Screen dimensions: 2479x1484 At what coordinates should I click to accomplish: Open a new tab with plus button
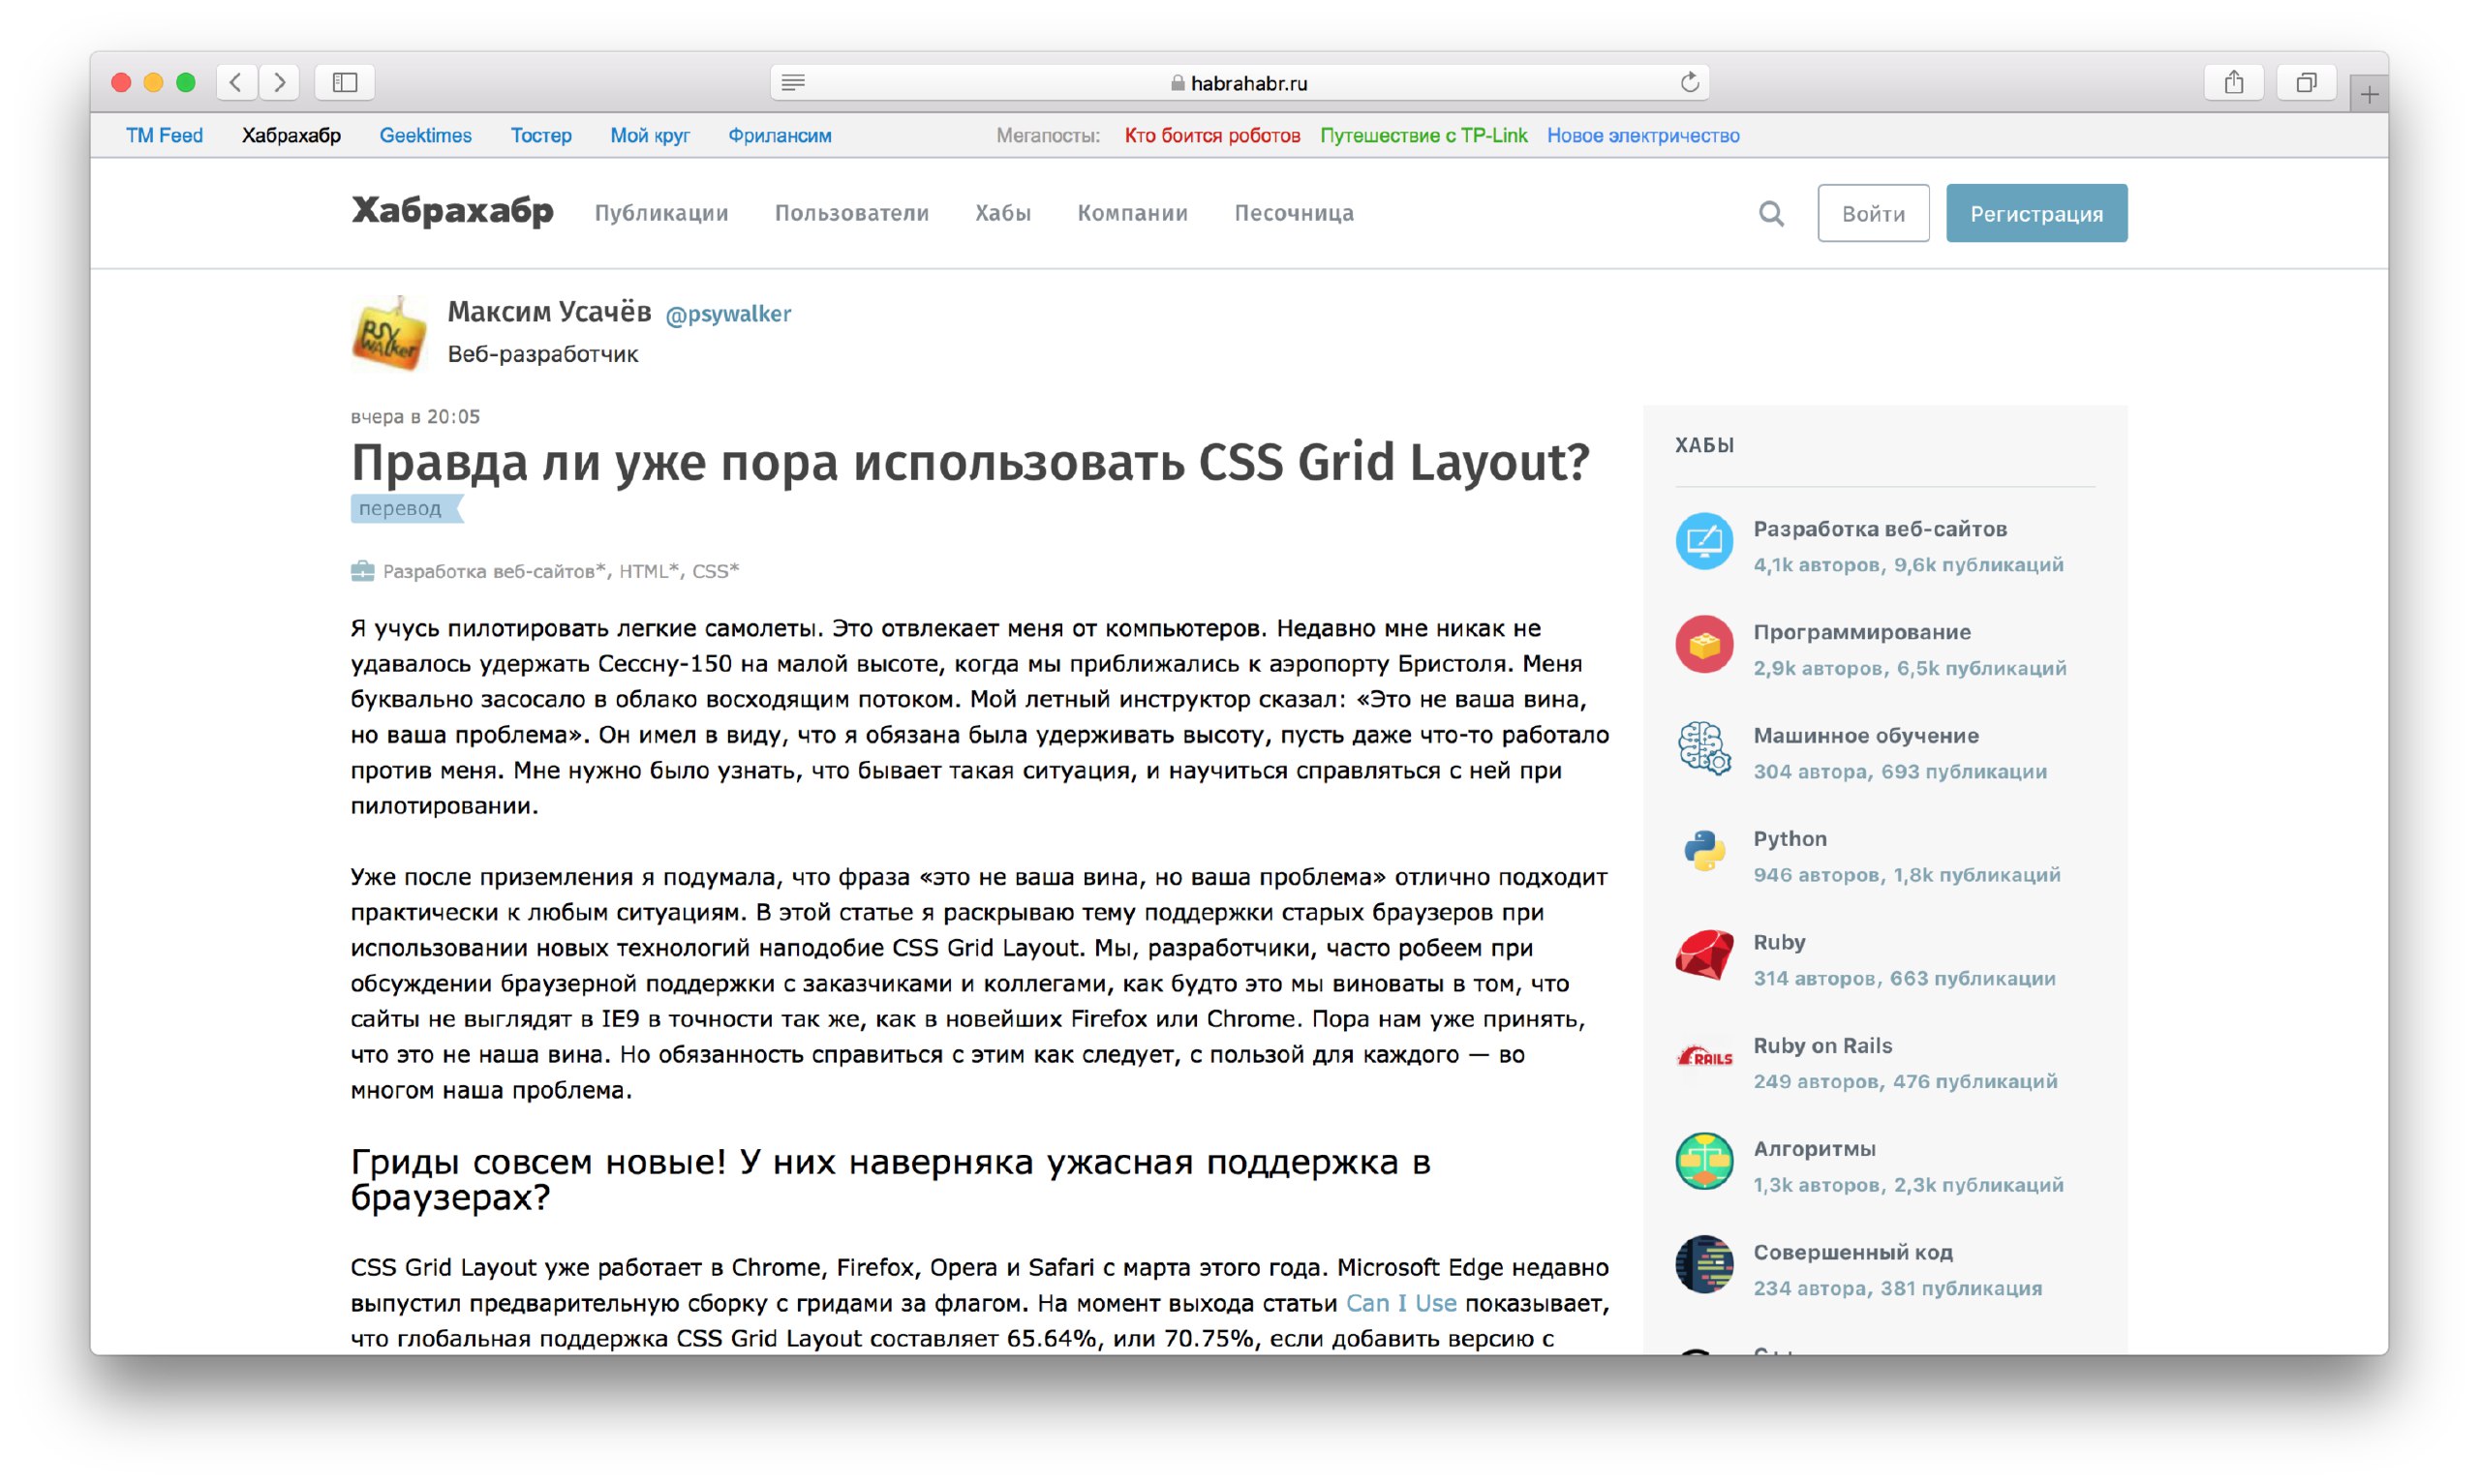2369,95
